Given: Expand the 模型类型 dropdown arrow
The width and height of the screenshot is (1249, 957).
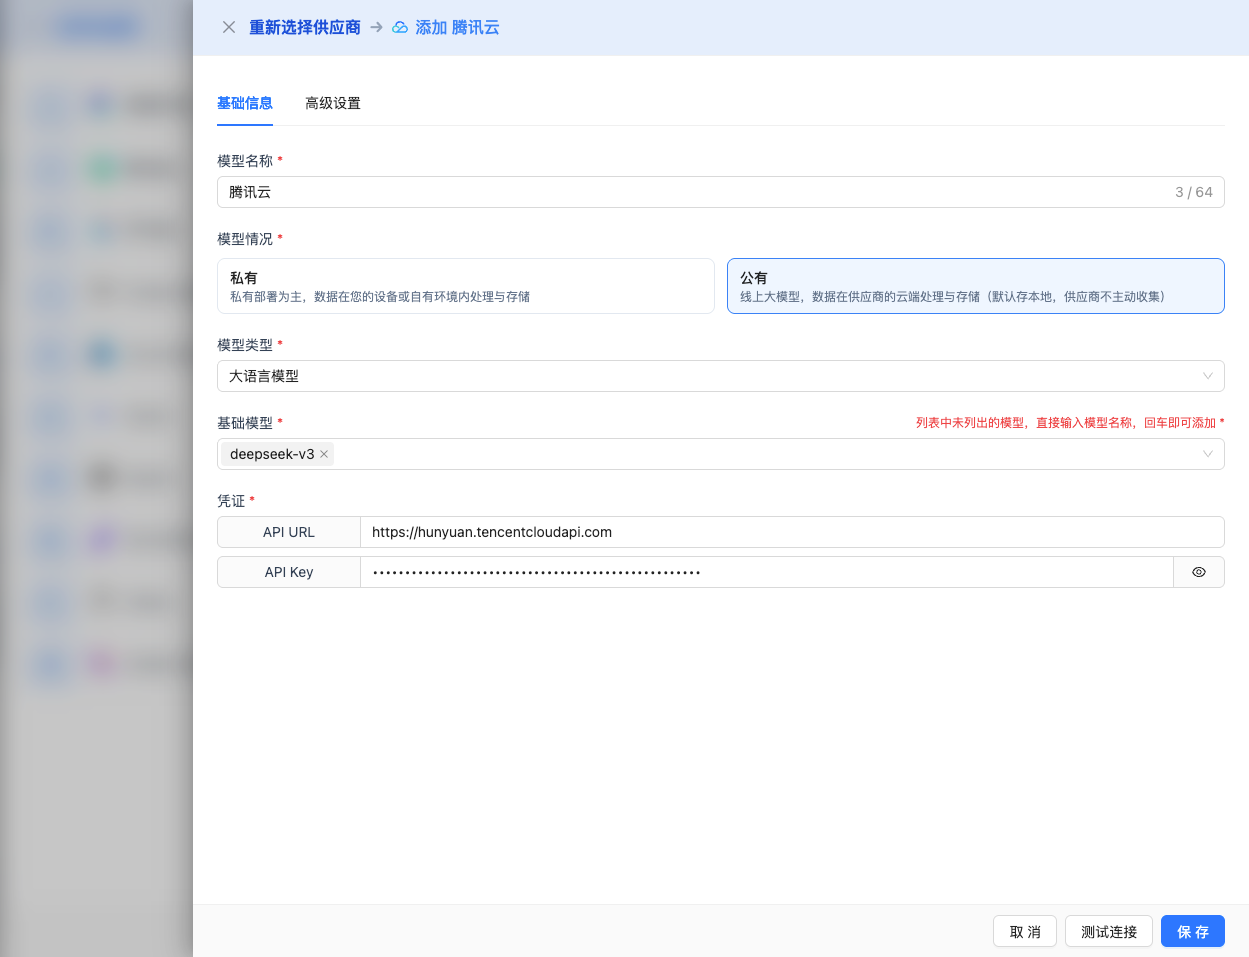Looking at the screenshot, I should pos(1207,376).
